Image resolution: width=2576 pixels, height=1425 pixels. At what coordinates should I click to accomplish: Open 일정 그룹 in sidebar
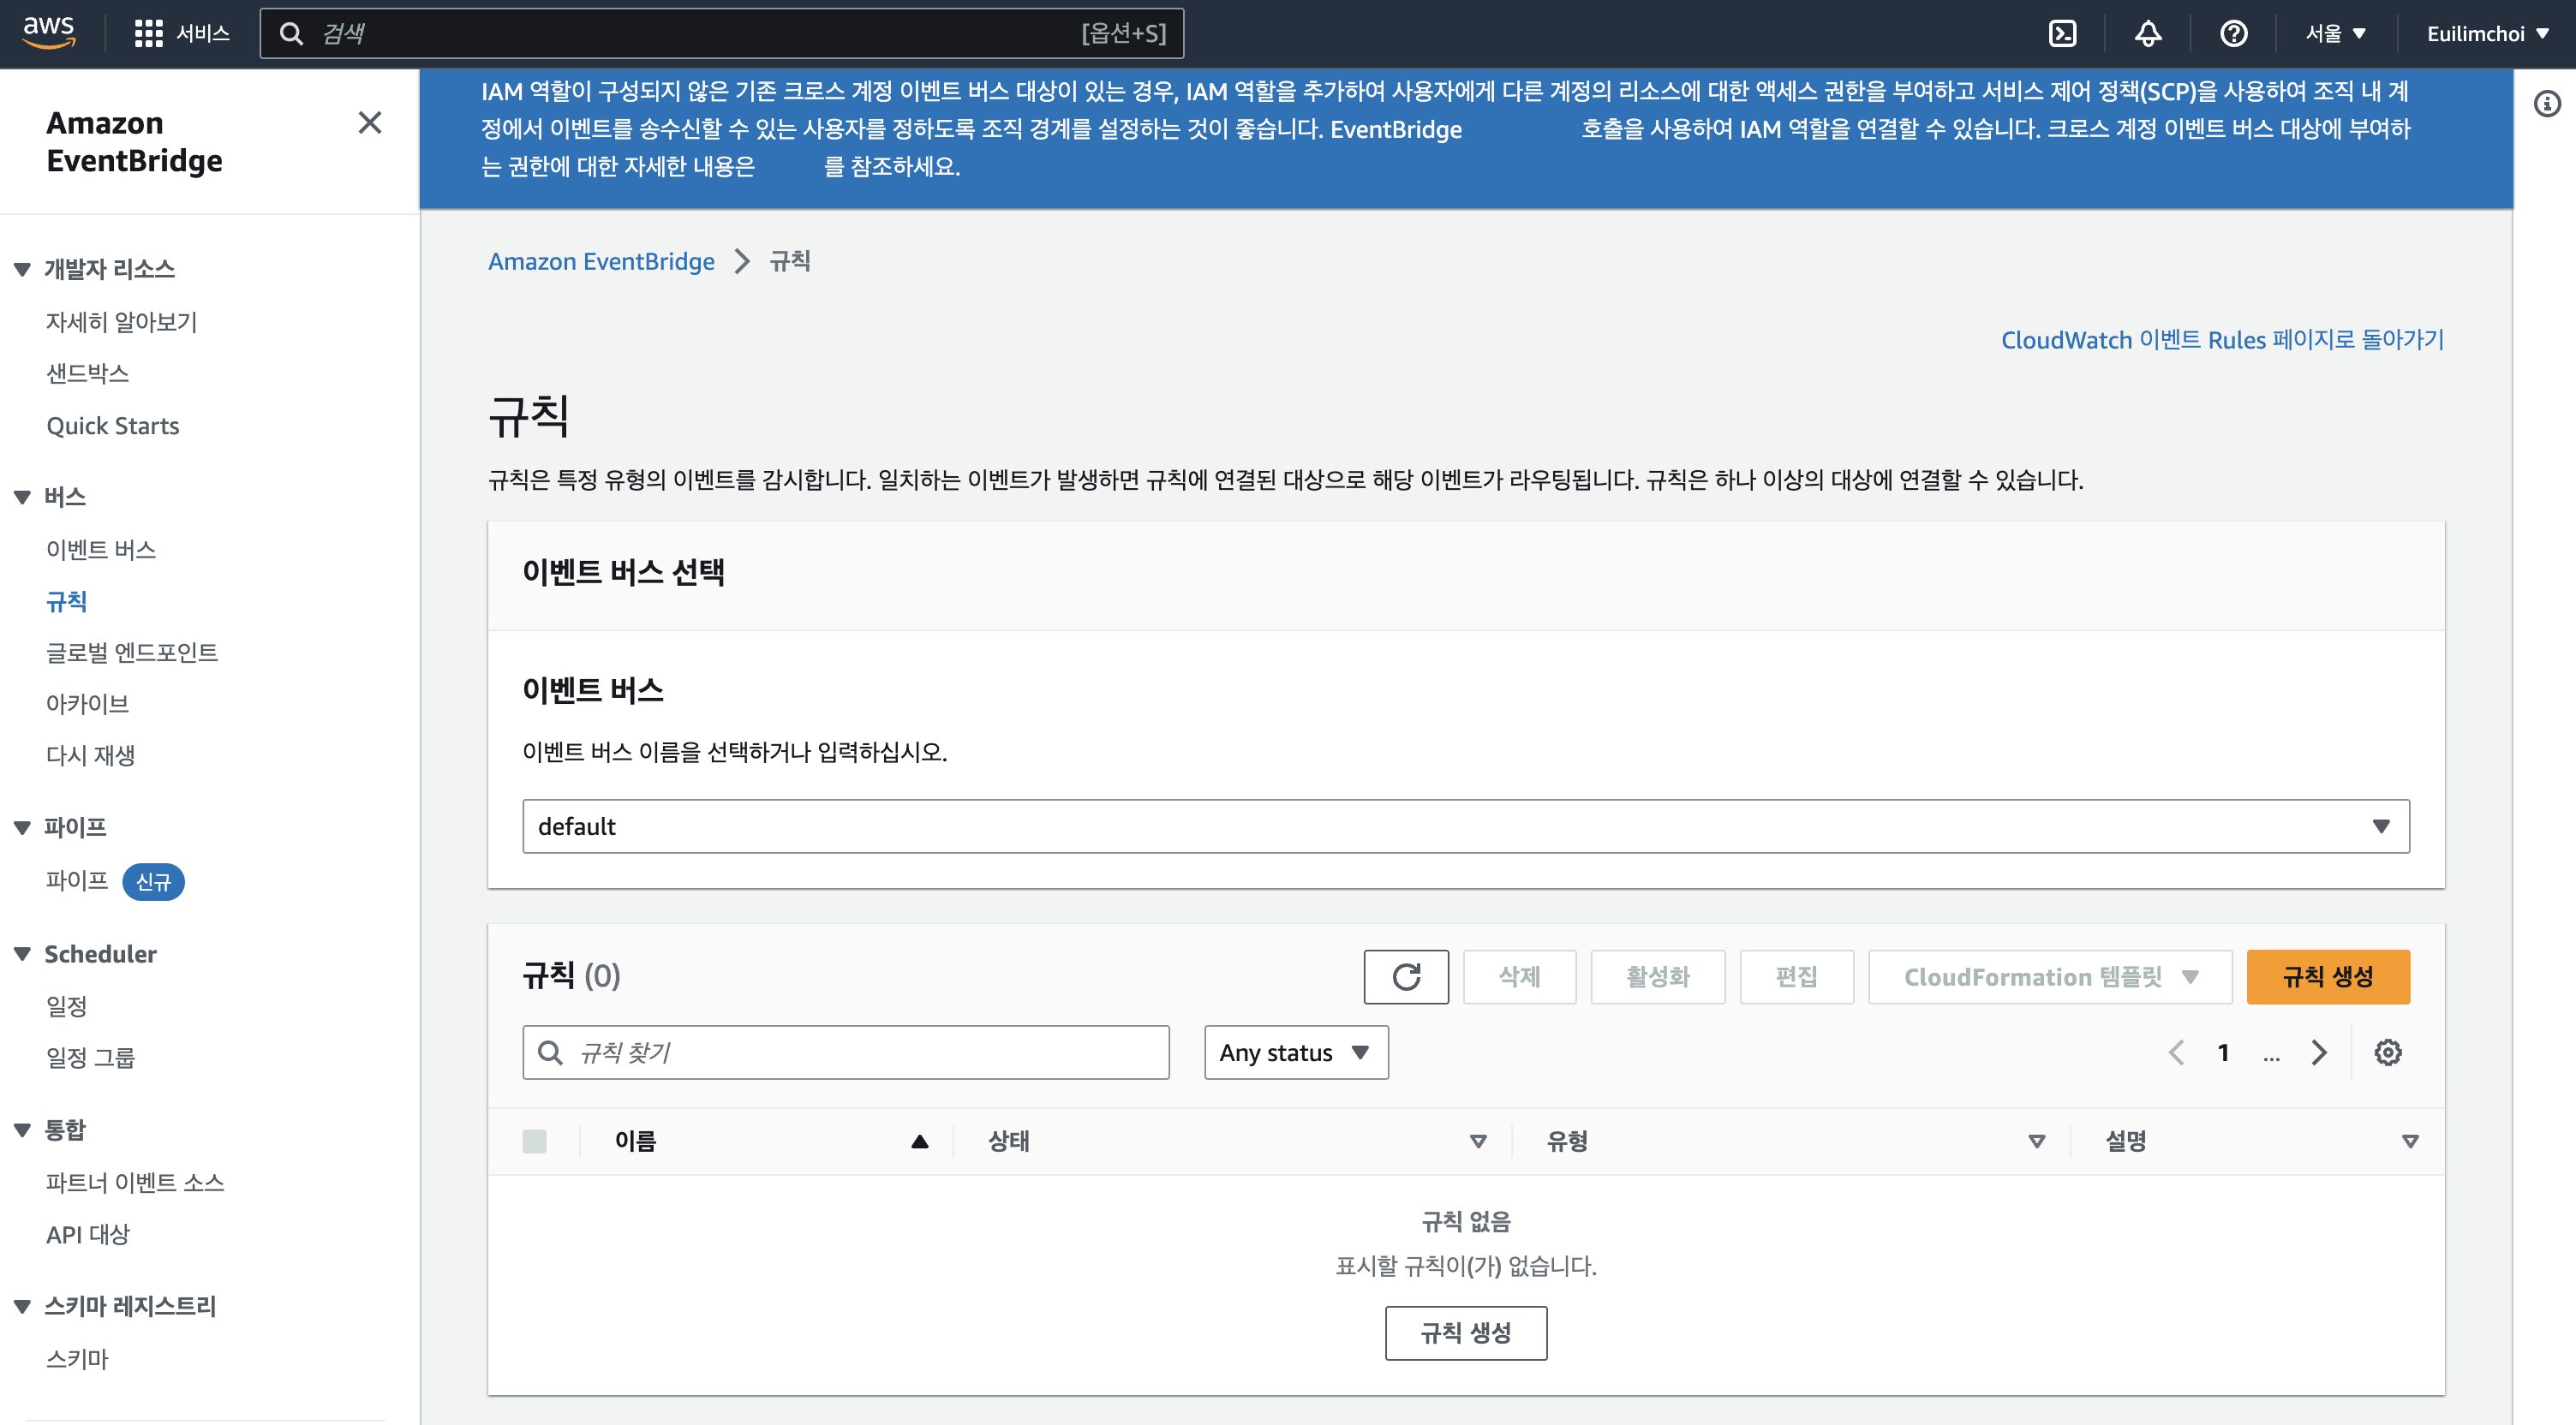pyautogui.click(x=90, y=1057)
